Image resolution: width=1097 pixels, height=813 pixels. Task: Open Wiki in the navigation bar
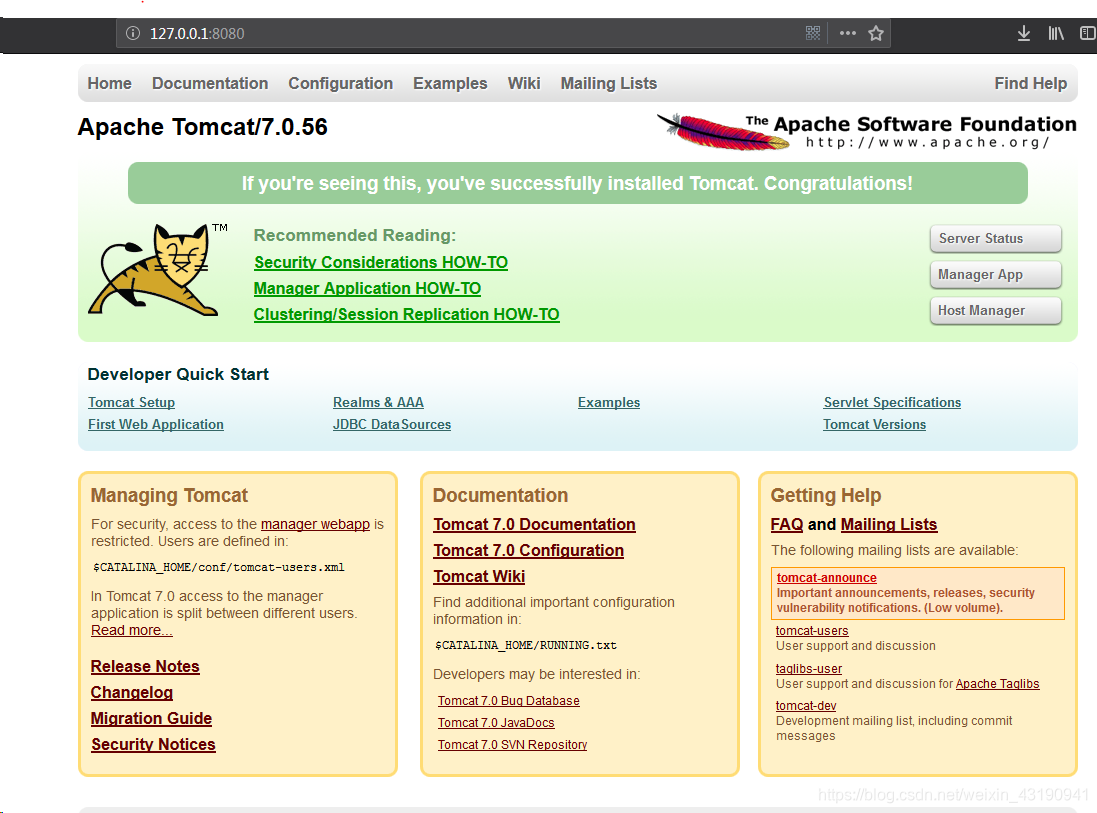click(524, 83)
